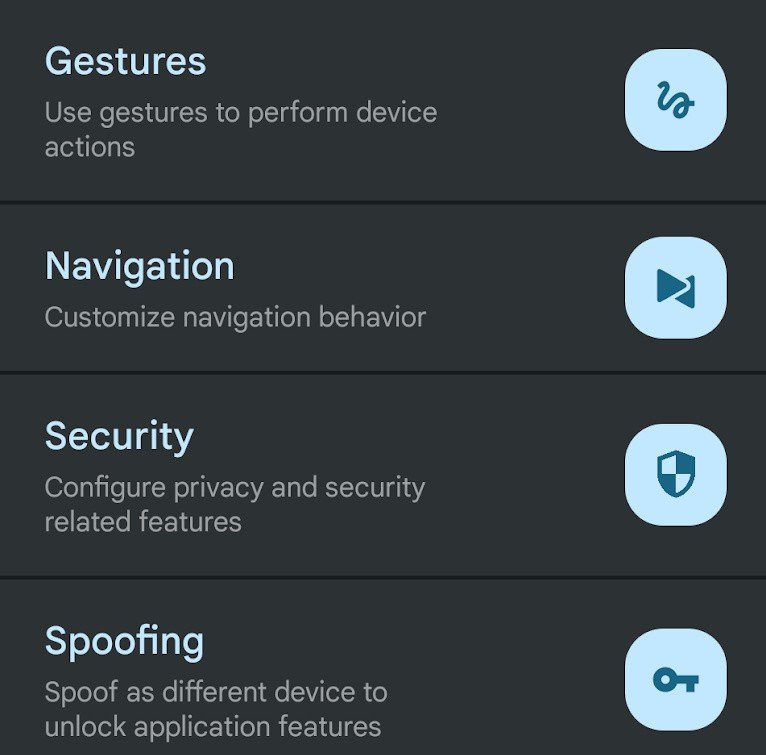Select the Spoofing heading
This screenshot has height=755, width=766.
point(124,641)
